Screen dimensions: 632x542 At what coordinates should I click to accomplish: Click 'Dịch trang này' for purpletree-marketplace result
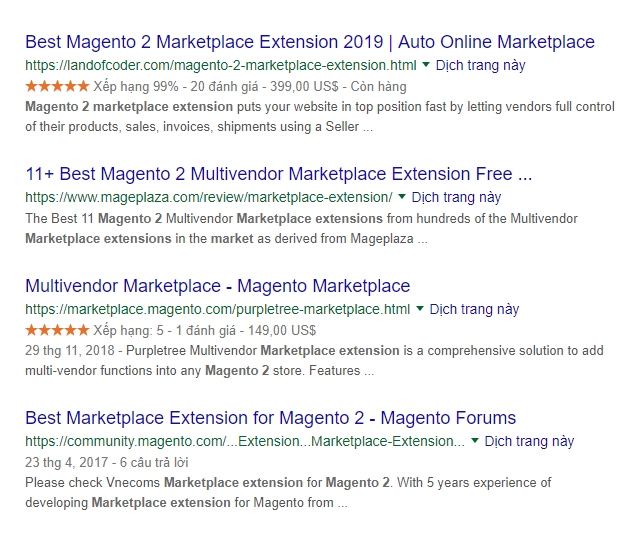pyautogui.click(x=475, y=309)
